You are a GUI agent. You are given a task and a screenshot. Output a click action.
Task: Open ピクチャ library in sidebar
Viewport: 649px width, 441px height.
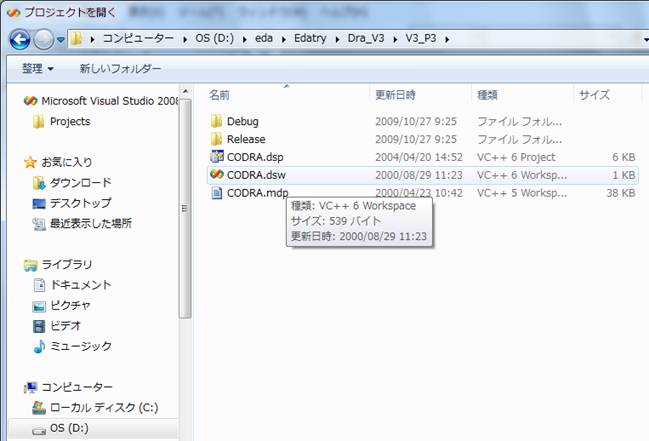pyautogui.click(x=70, y=305)
